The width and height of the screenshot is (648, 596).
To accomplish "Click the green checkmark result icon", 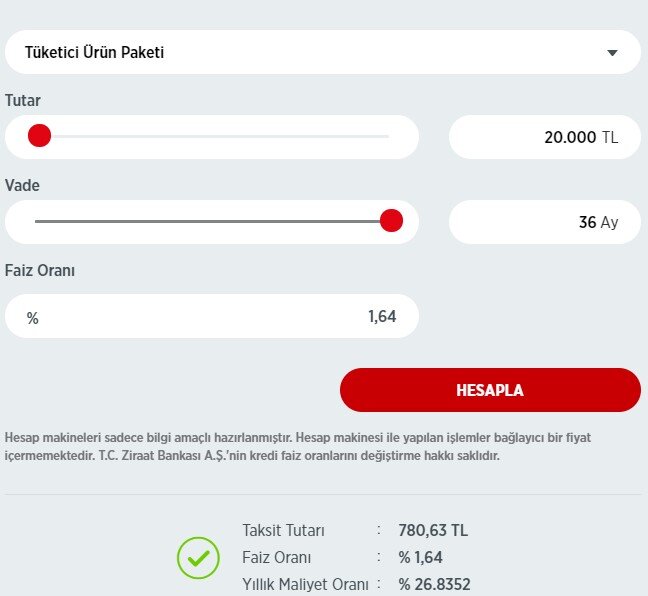I will tap(198, 558).
